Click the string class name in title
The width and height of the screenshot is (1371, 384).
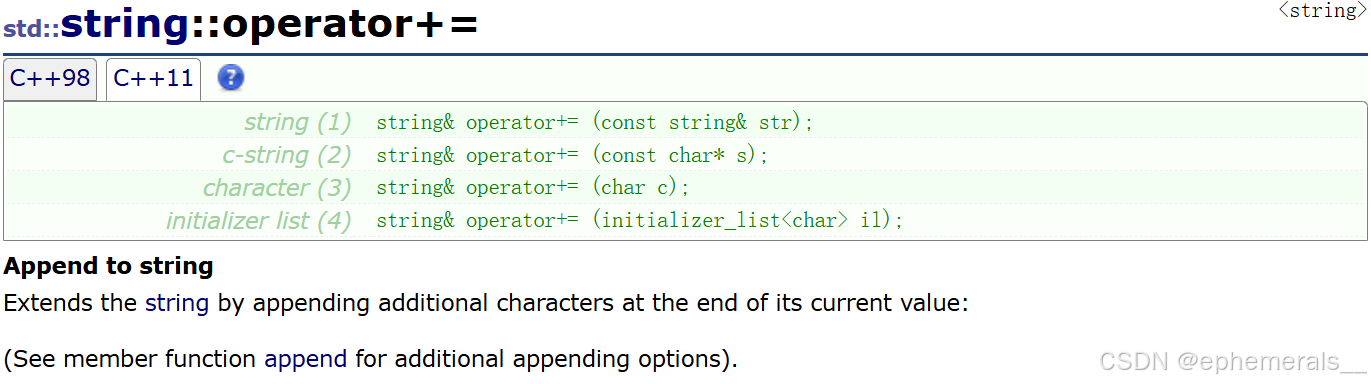point(125,26)
